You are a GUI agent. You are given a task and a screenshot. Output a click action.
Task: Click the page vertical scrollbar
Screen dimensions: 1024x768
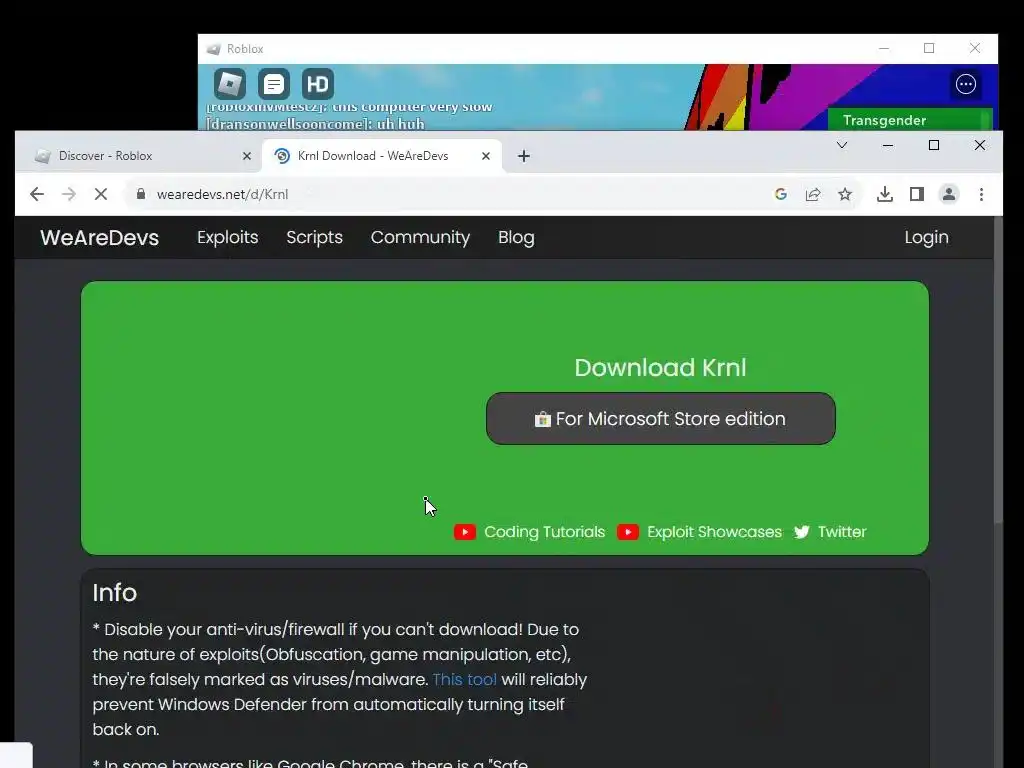(x=998, y=369)
